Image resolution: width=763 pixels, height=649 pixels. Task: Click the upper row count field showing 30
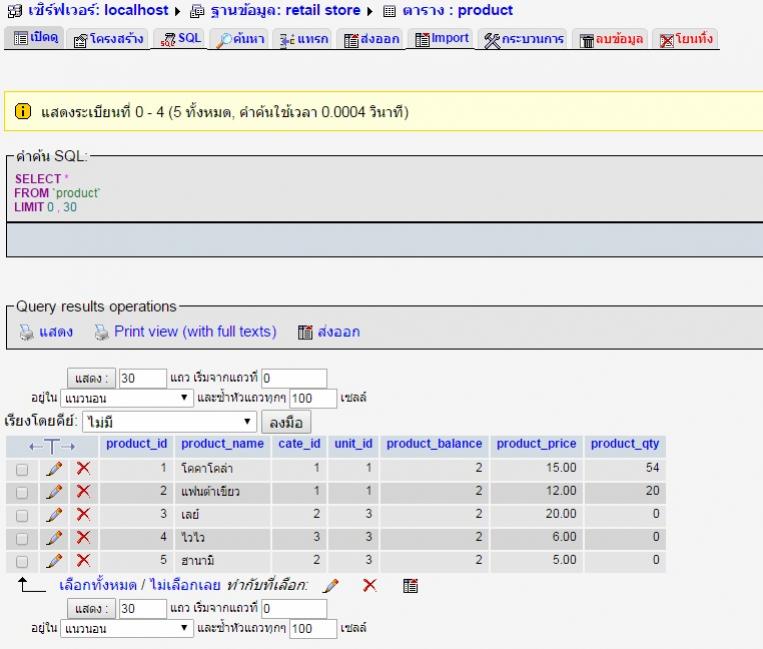141,378
